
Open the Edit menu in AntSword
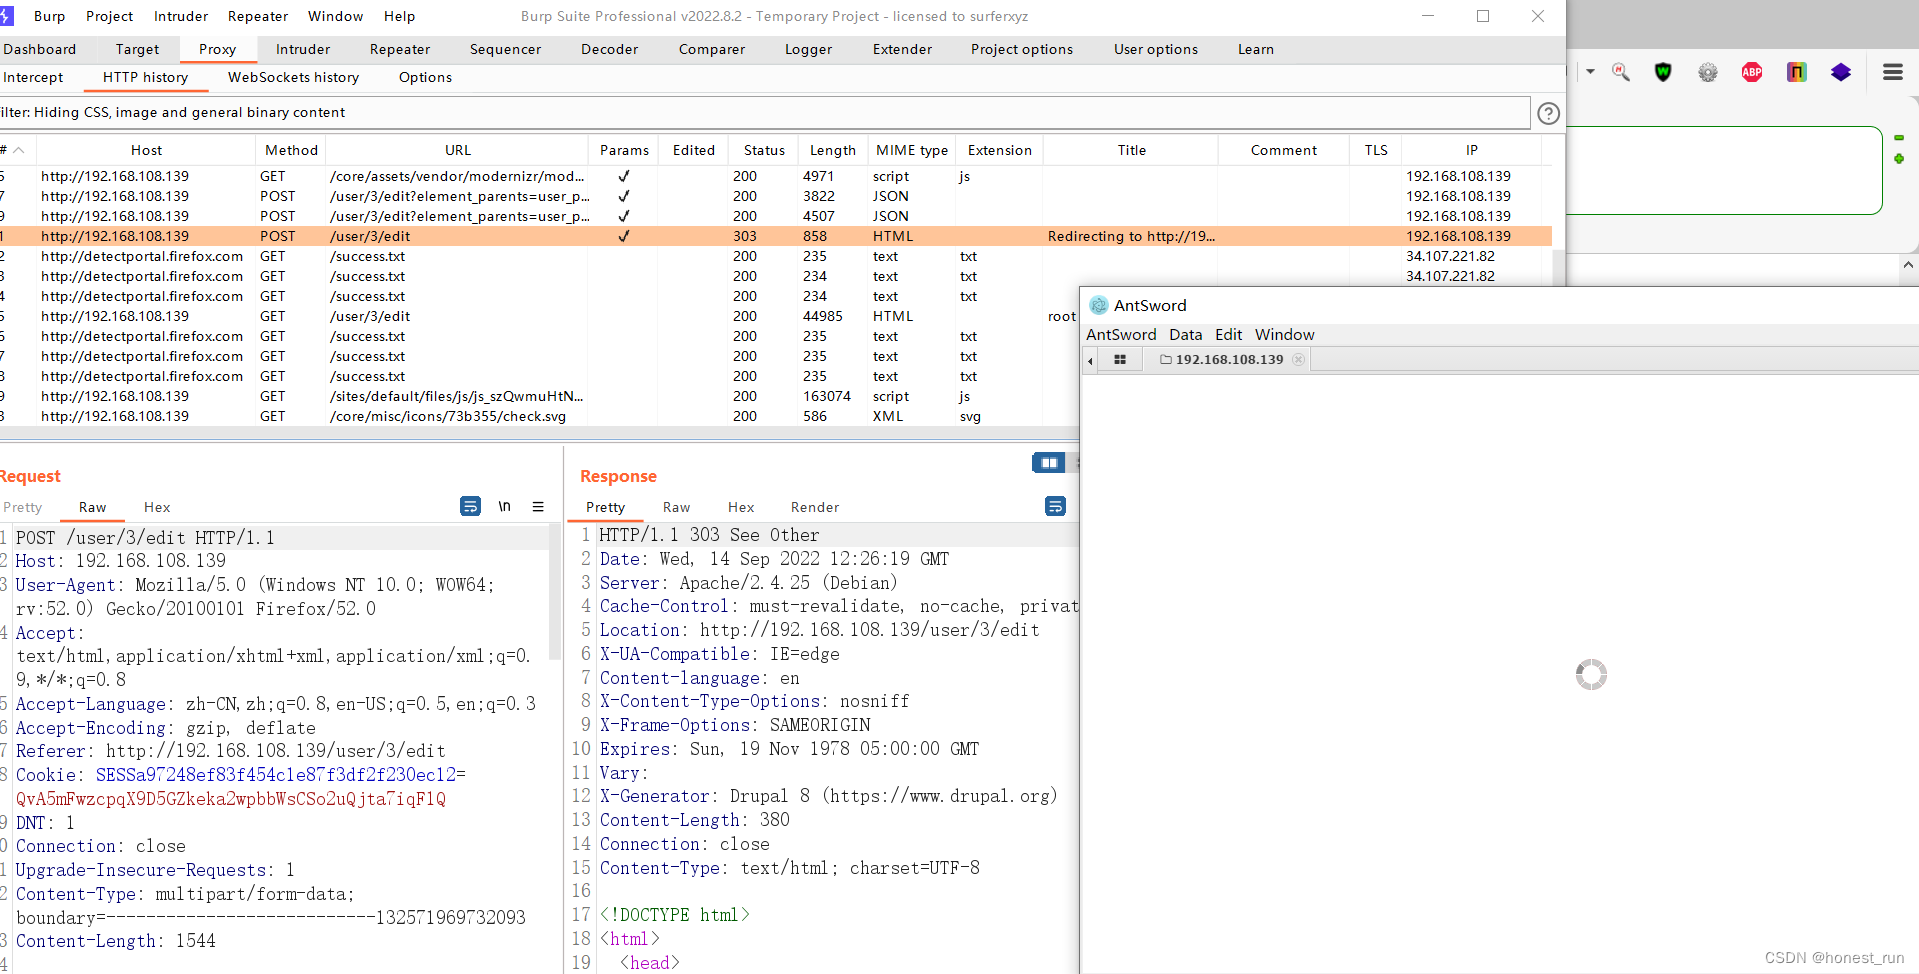coord(1228,335)
